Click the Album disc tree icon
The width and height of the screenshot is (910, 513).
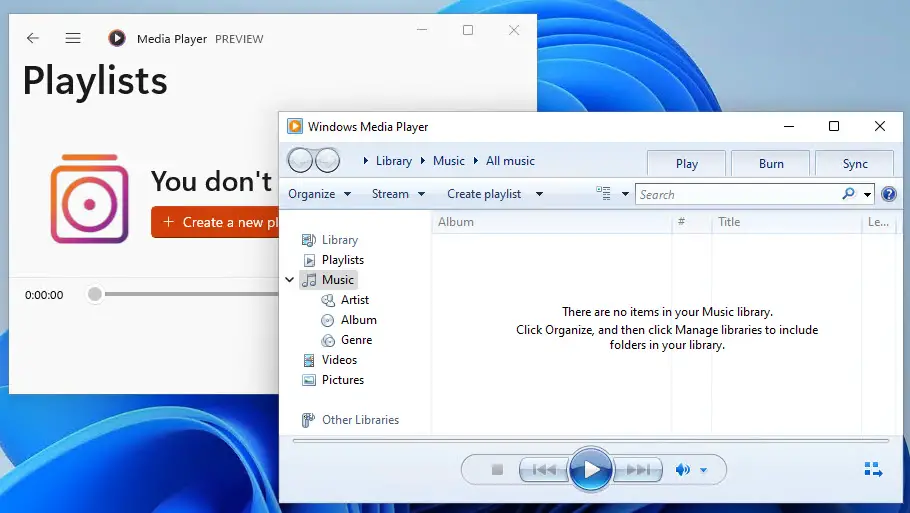coord(328,320)
